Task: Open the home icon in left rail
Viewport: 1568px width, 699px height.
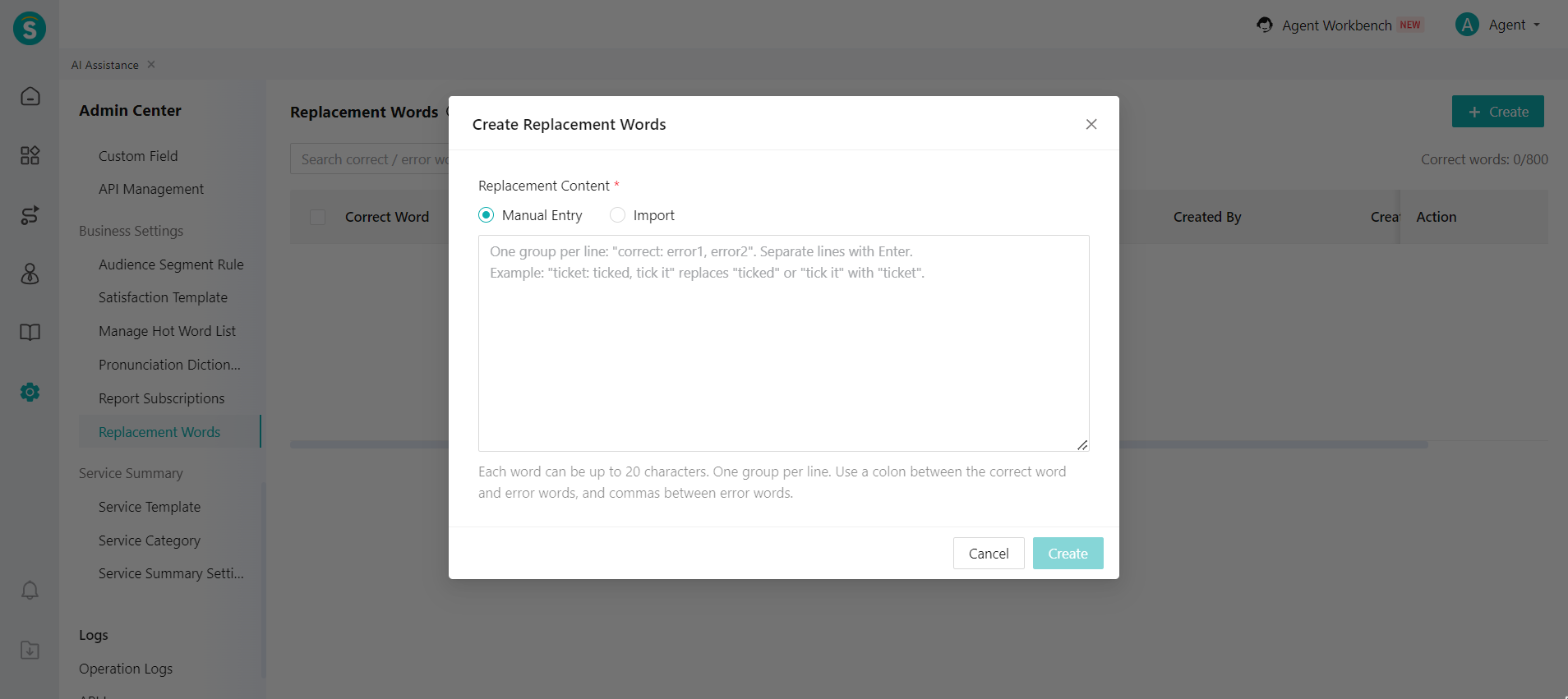Action: coord(30,97)
